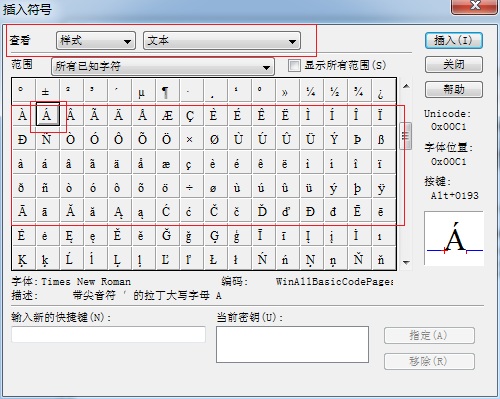The height and width of the screenshot is (399, 500).
Task: Select the Ý capital Y acute
Action: 335,138
